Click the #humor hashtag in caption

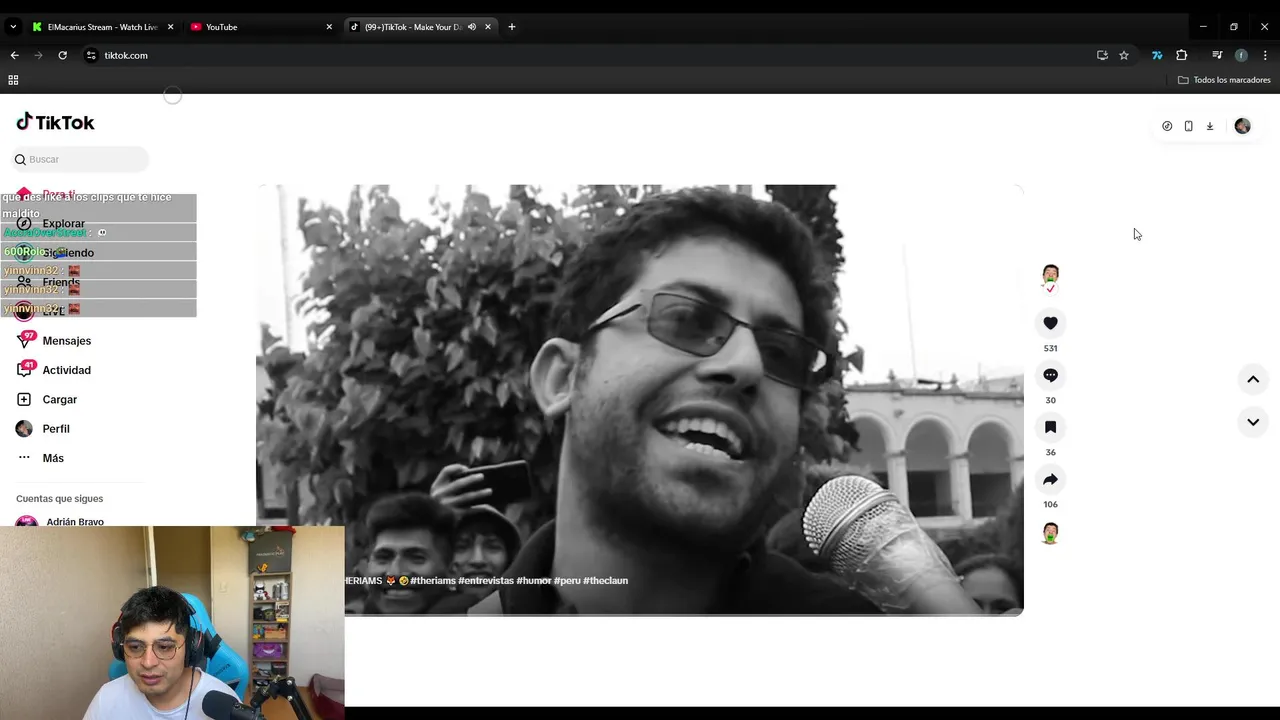pyautogui.click(x=534, y=580)
